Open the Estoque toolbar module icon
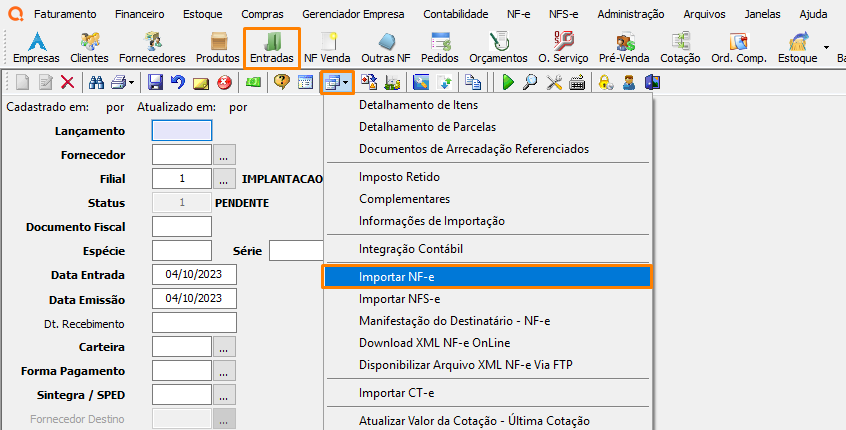 point(797,47)
